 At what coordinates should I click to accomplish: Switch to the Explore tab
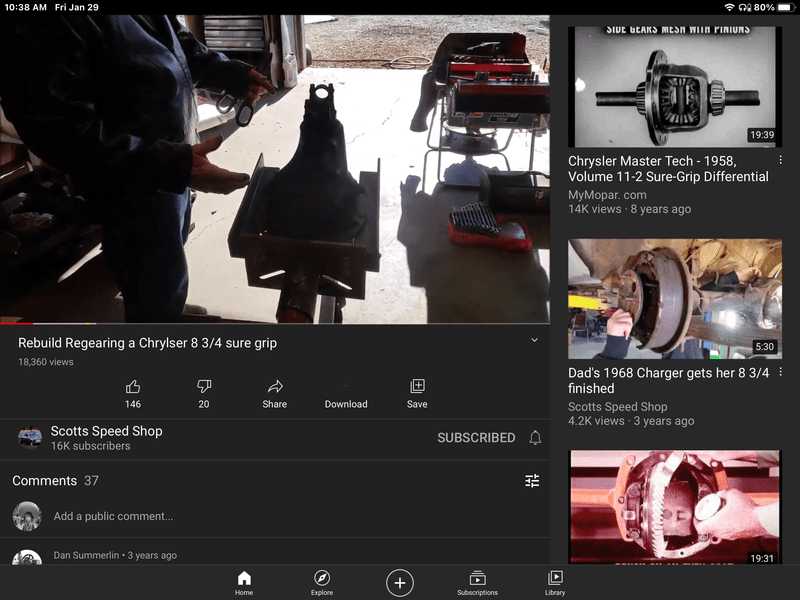(322, 583)
